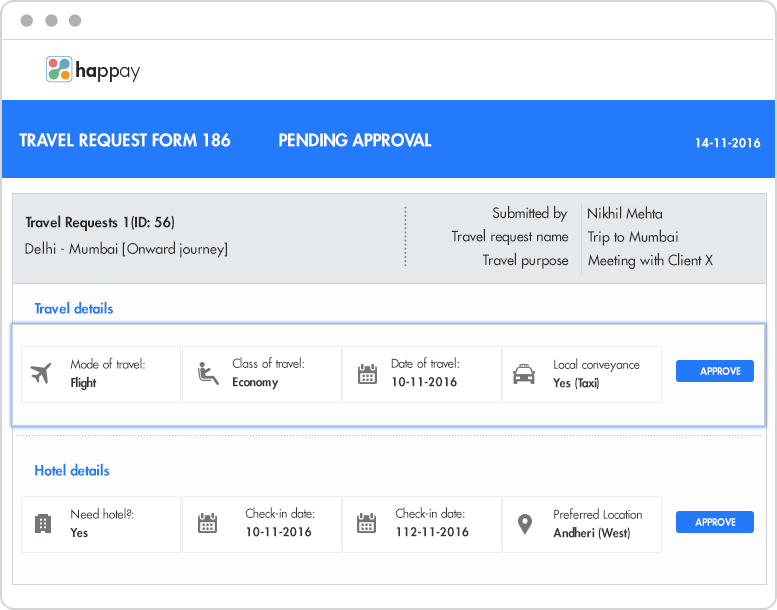Click the third maximize window dot
Image resolution: width=777 pixels, height=610 pixels.
click(75, 20)
